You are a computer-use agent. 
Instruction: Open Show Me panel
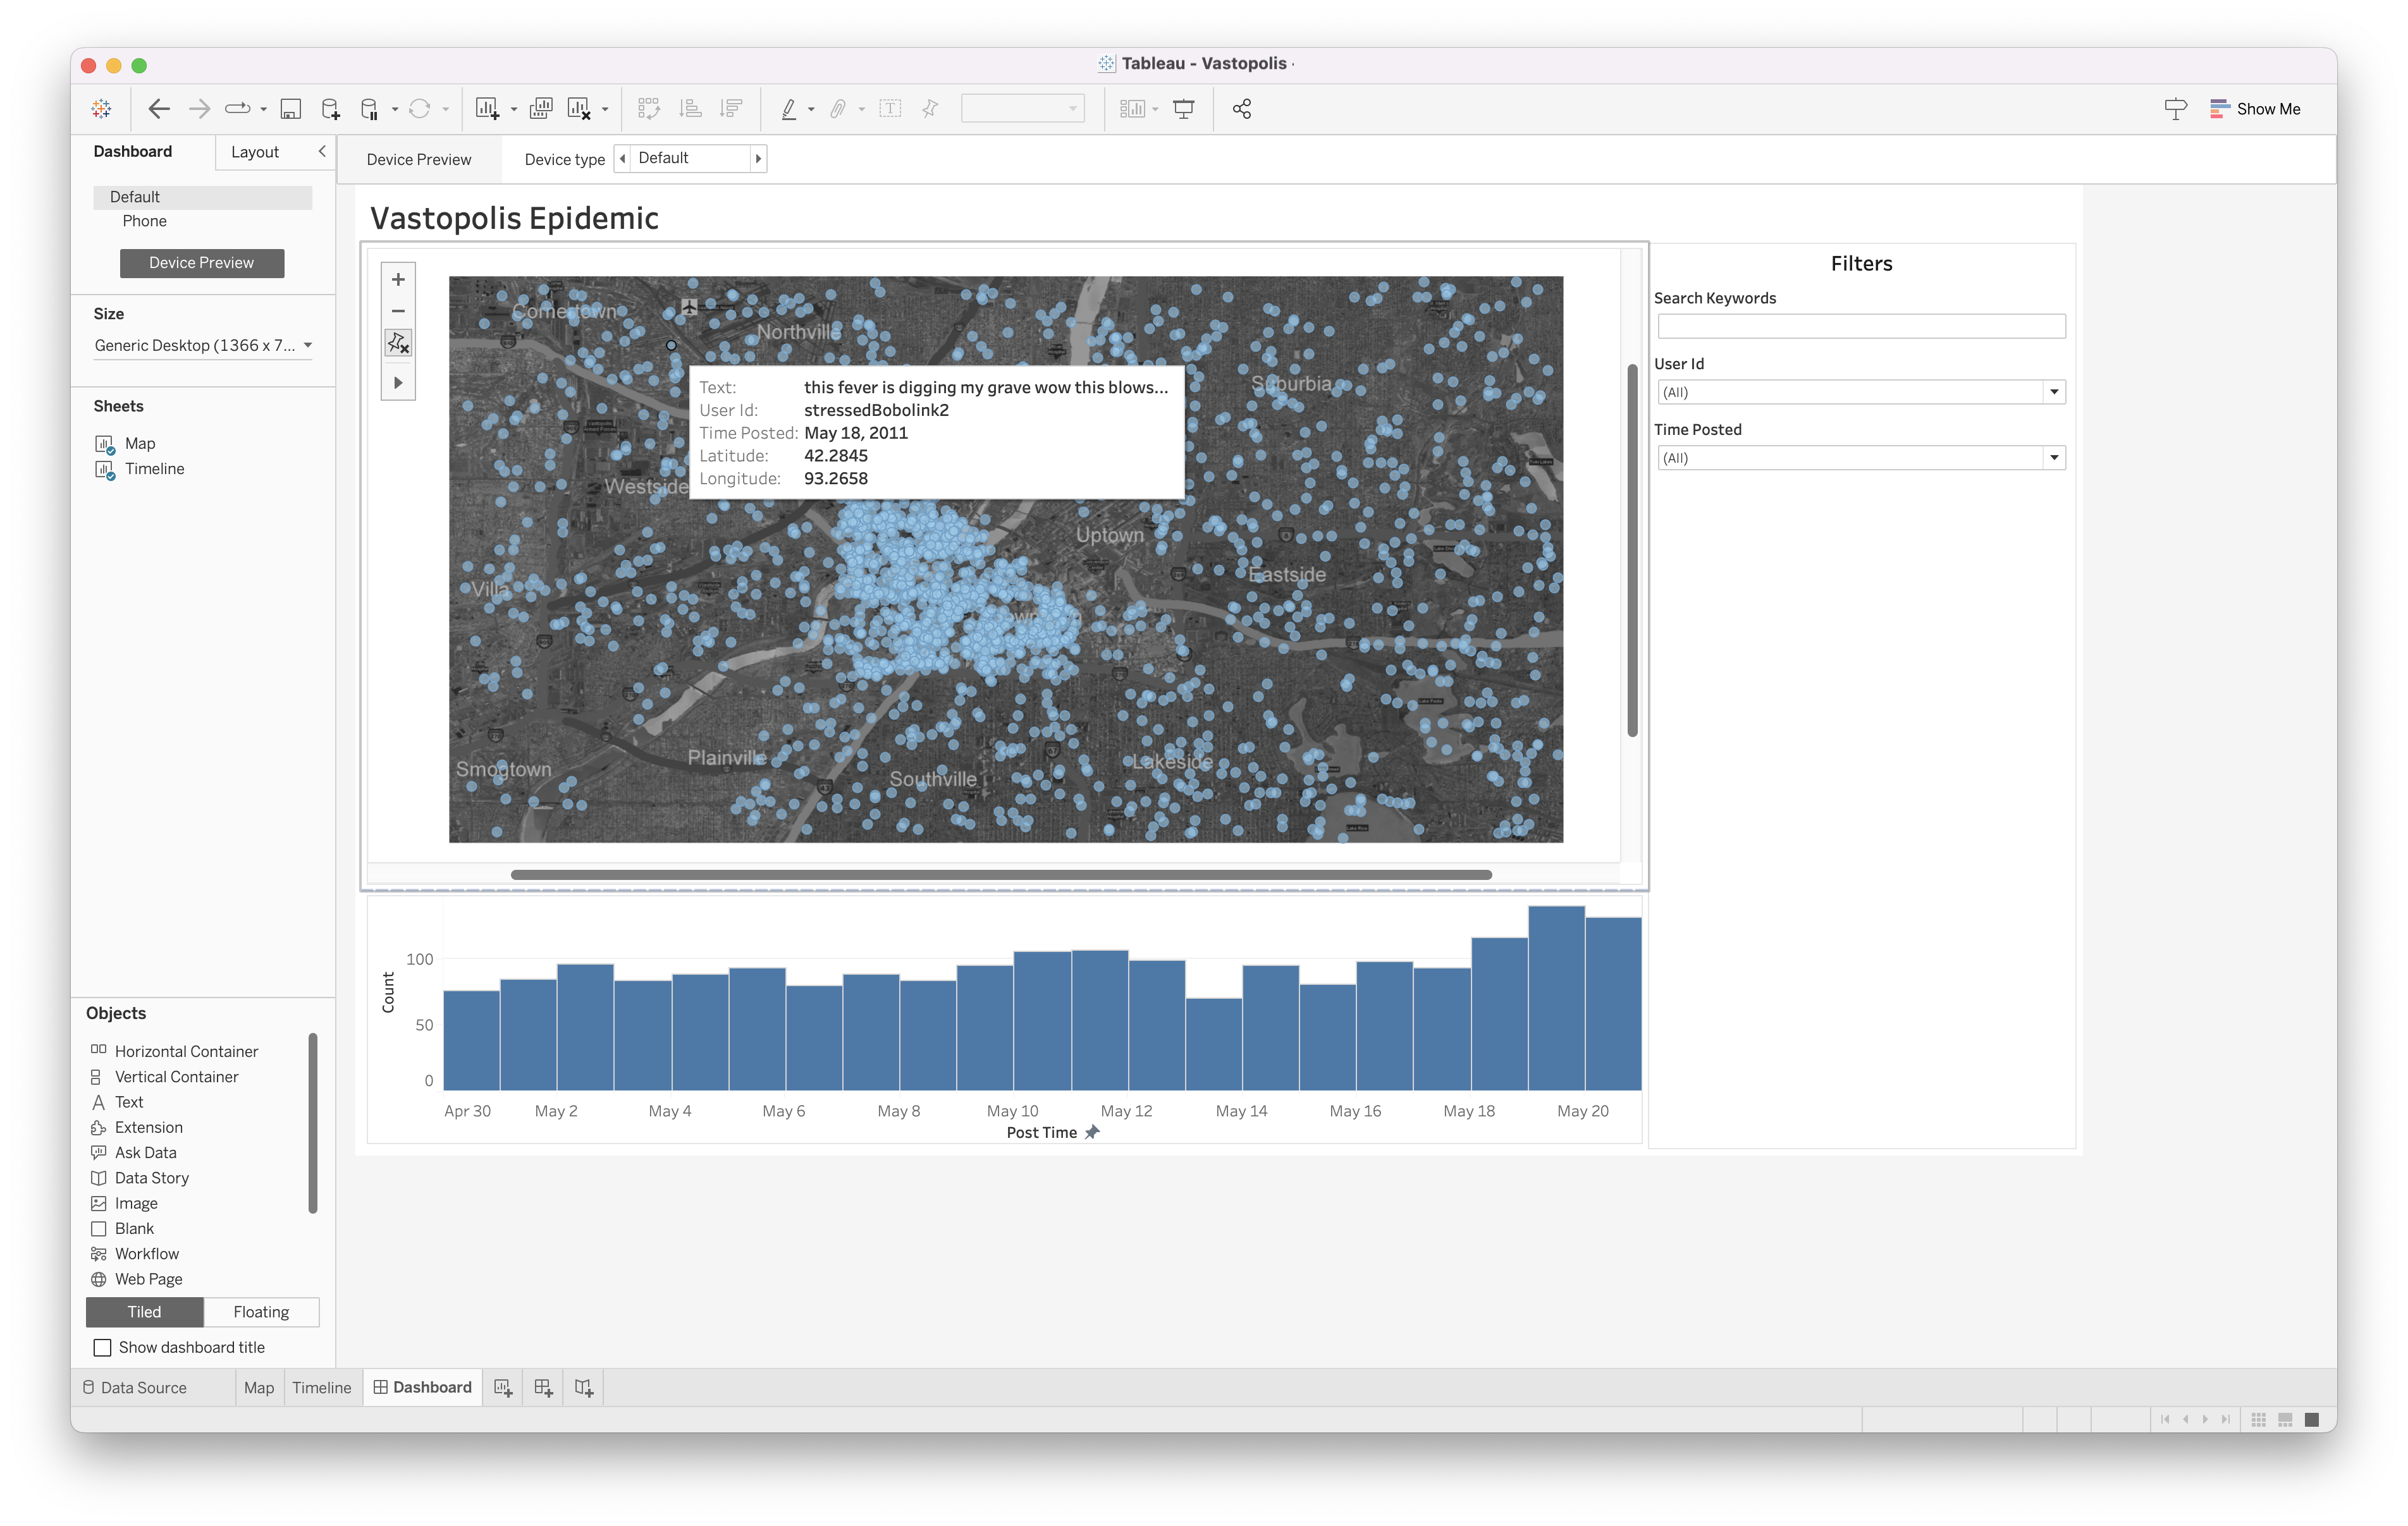point(2254,109)
